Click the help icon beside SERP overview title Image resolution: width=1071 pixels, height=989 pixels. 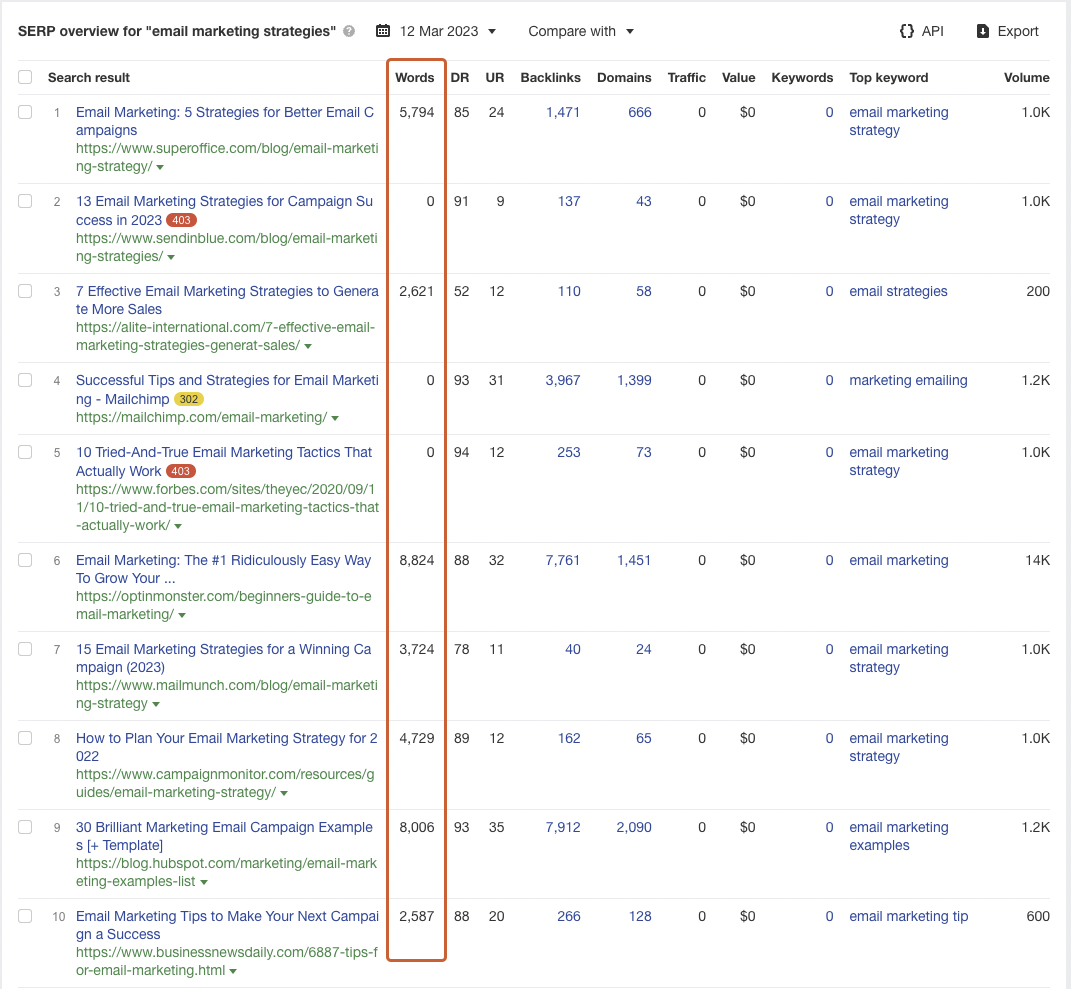(349, 31)
